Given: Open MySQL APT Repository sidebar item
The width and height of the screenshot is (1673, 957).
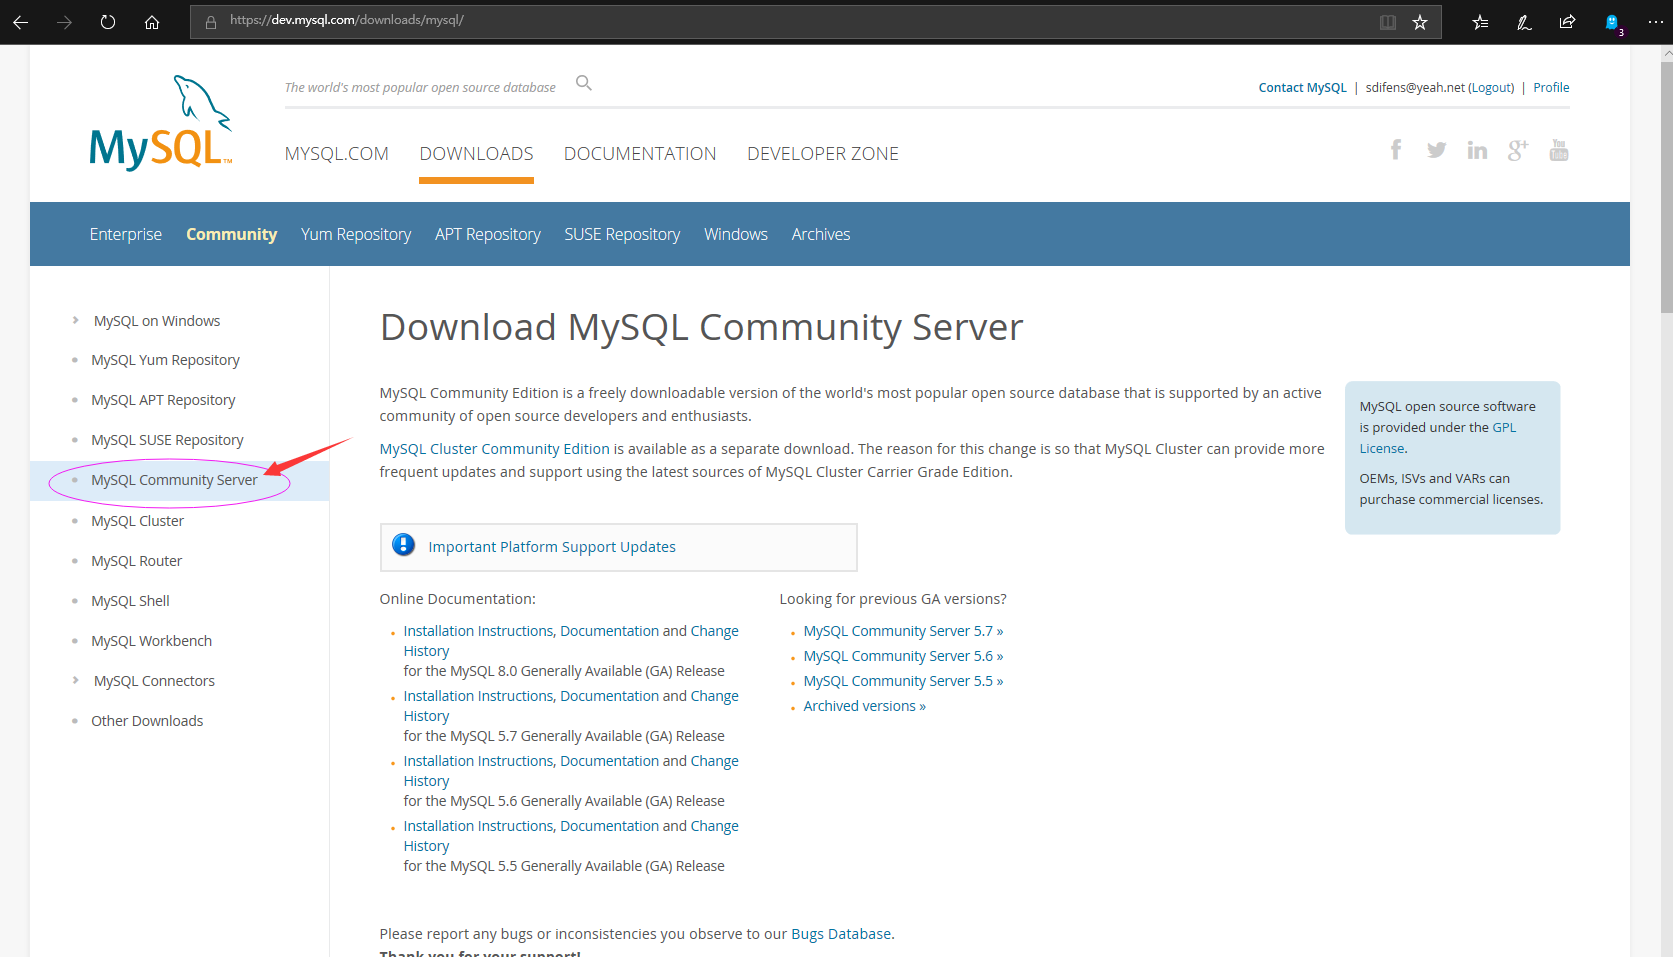Looking at the screenshot, I should [164, 400].
